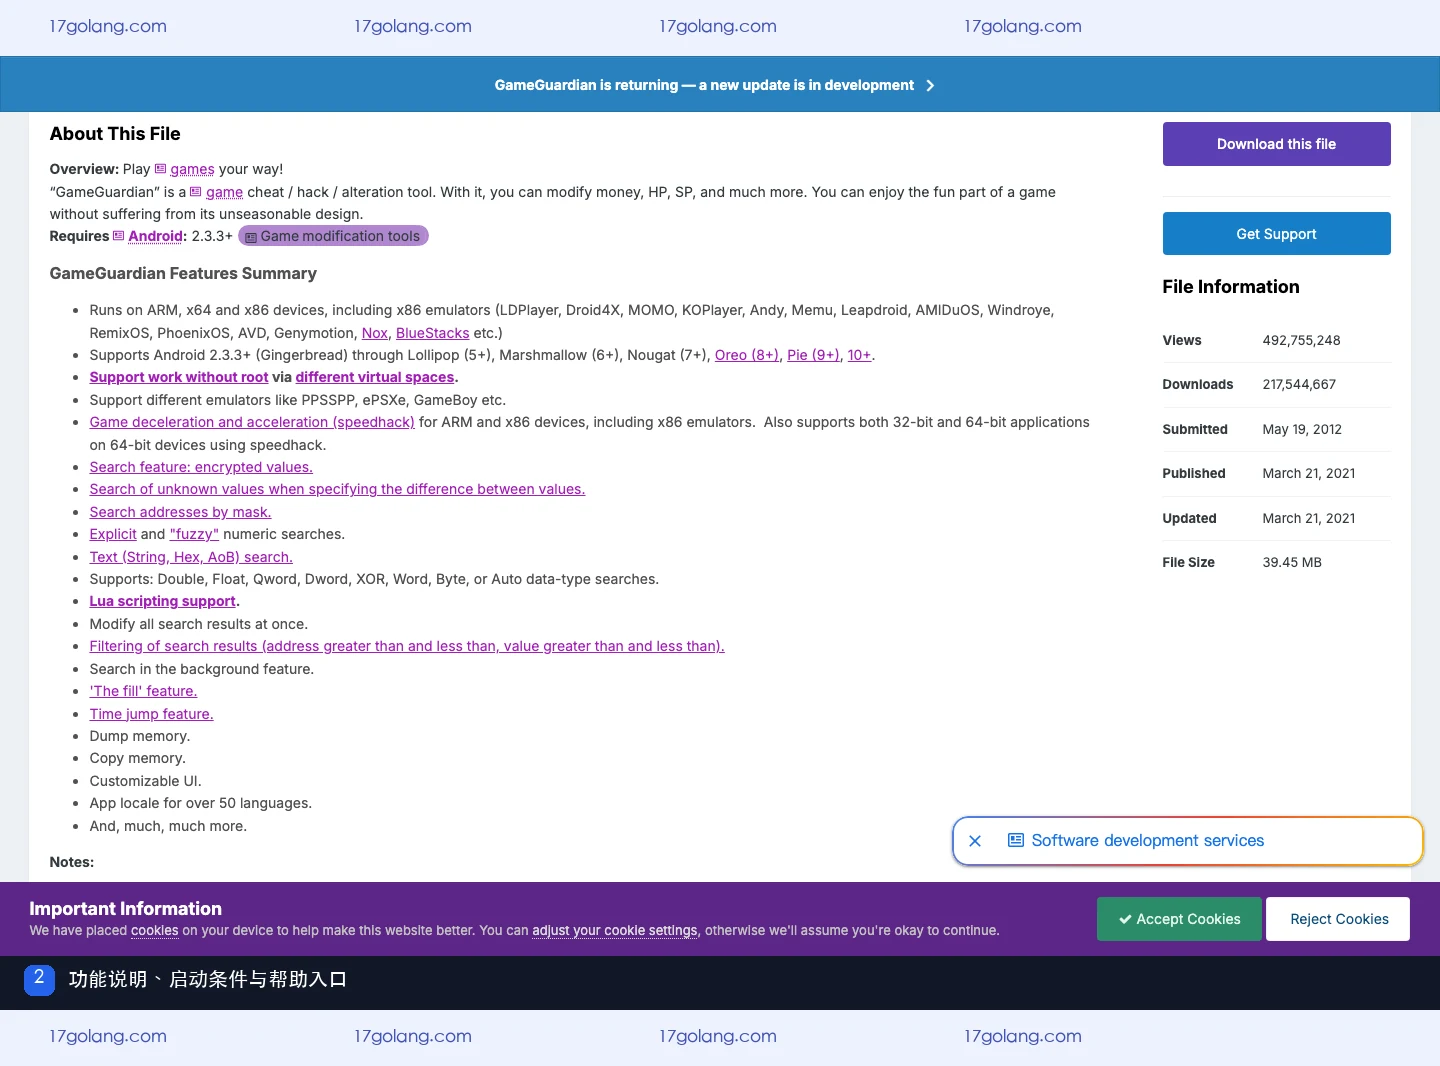Screen dimensions: 1440x1066
Task: Close the Software development services popup
Action: (x=975, y=841)
